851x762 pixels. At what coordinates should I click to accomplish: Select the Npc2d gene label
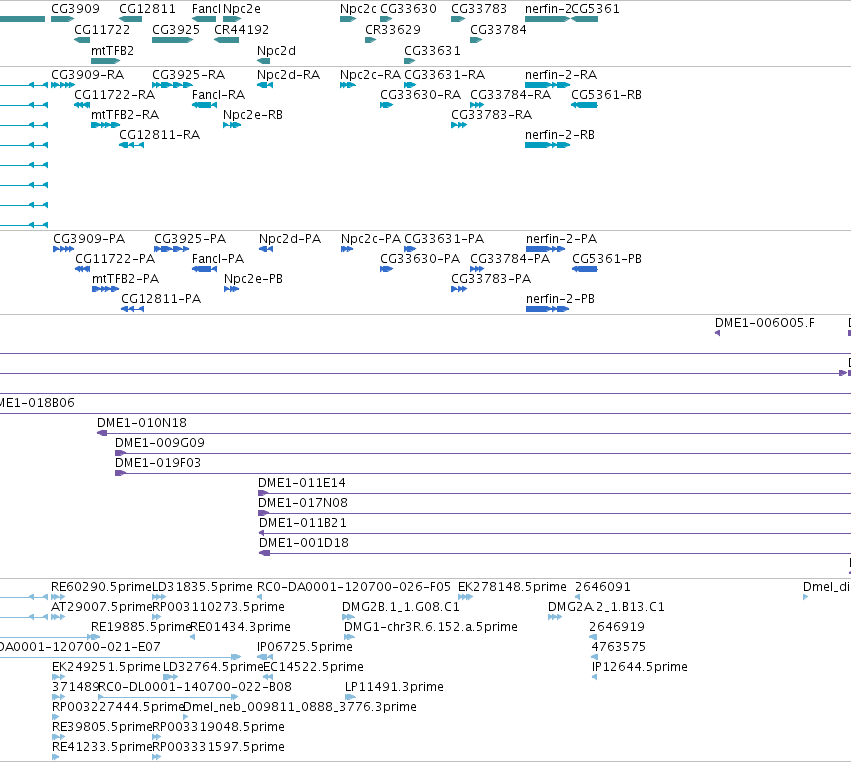tap(276, 51)
